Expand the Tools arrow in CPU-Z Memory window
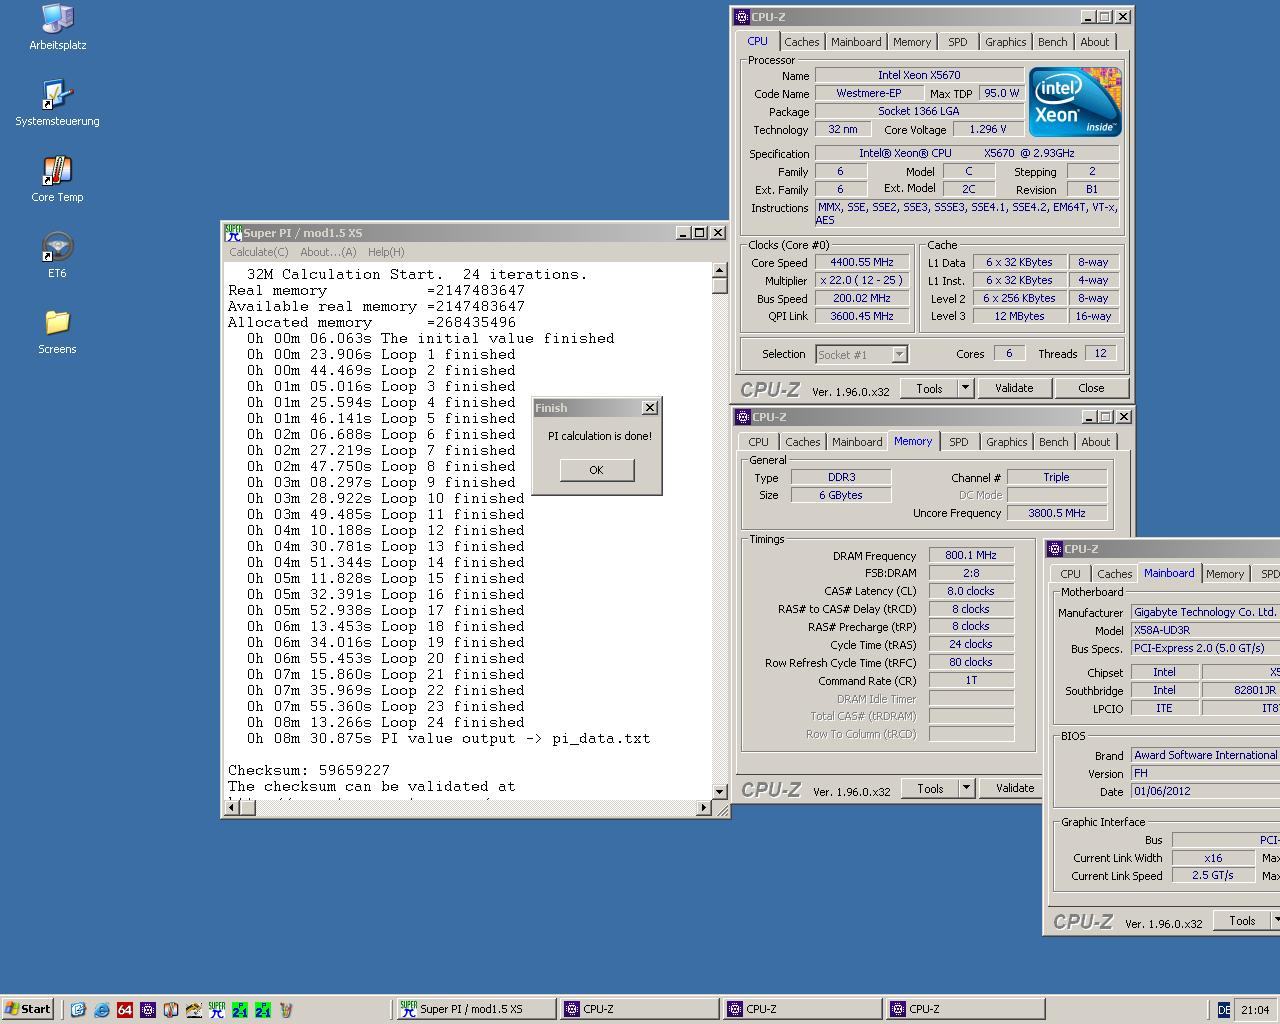 tap(966, 788)
